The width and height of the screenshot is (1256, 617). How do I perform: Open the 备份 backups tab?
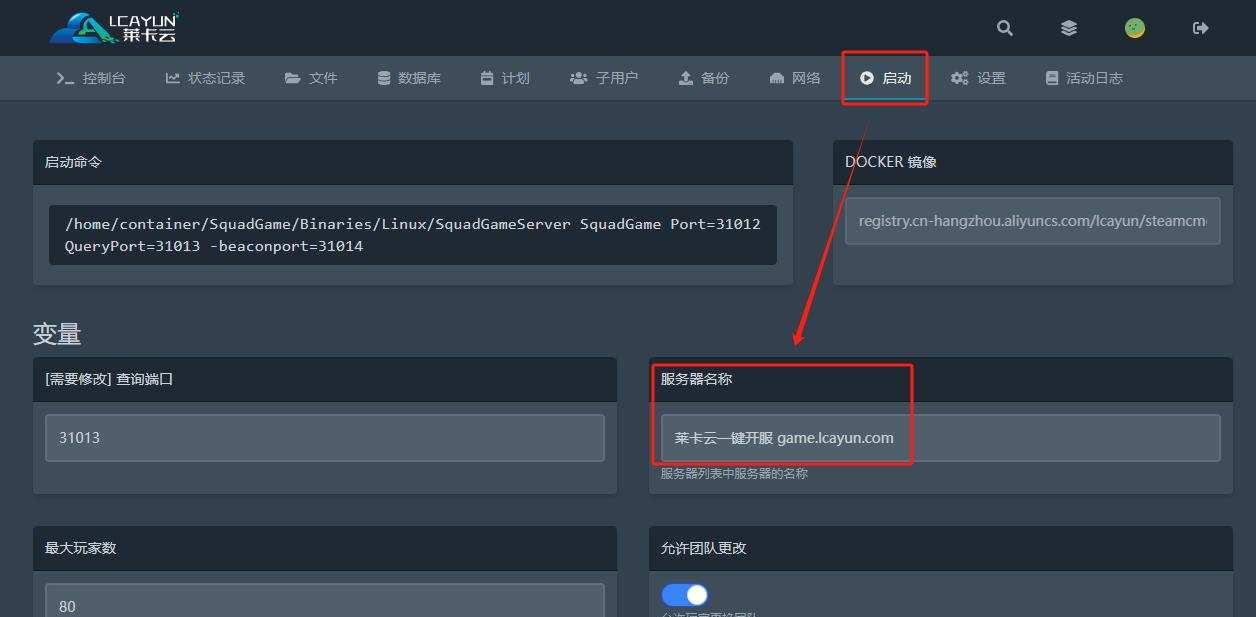[x=704, y=78]
